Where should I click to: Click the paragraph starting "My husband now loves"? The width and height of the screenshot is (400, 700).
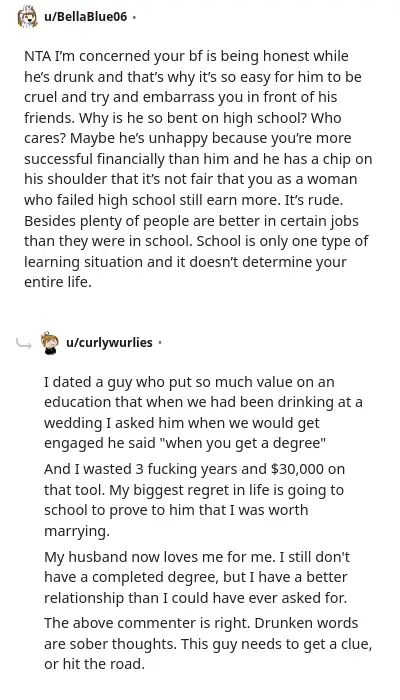click(197, 577)
